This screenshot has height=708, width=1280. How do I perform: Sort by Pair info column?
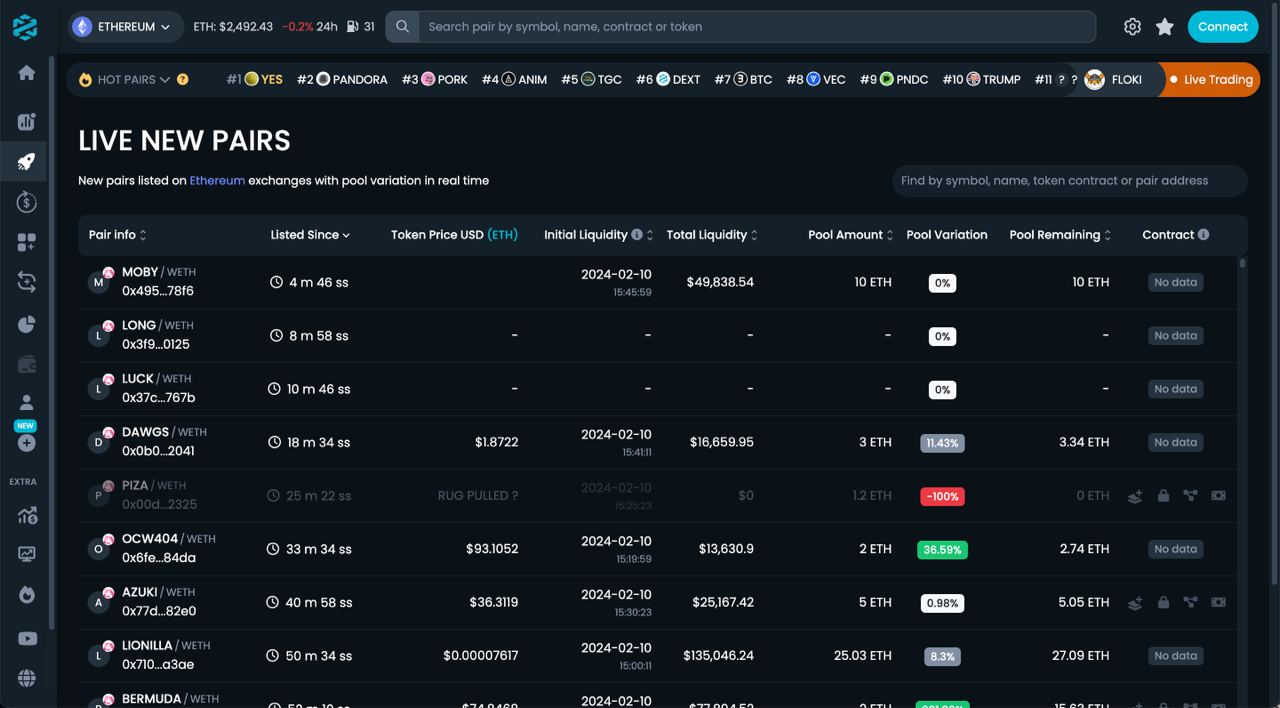[117, 235]
